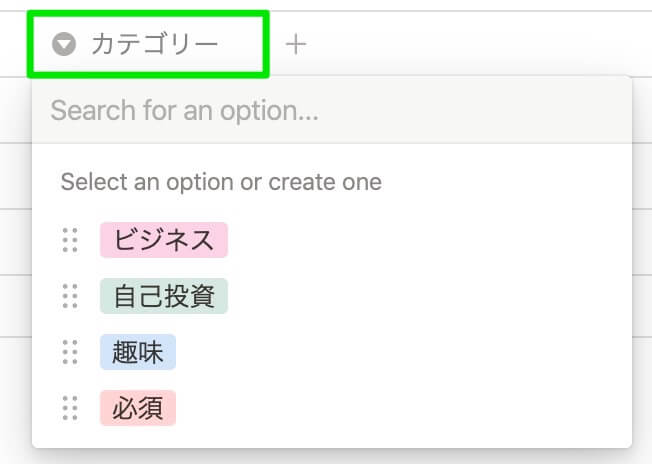The image size is (652, 464).
Task: Click the select-type icon beside カテゴリー
Action: click(64, 44)
